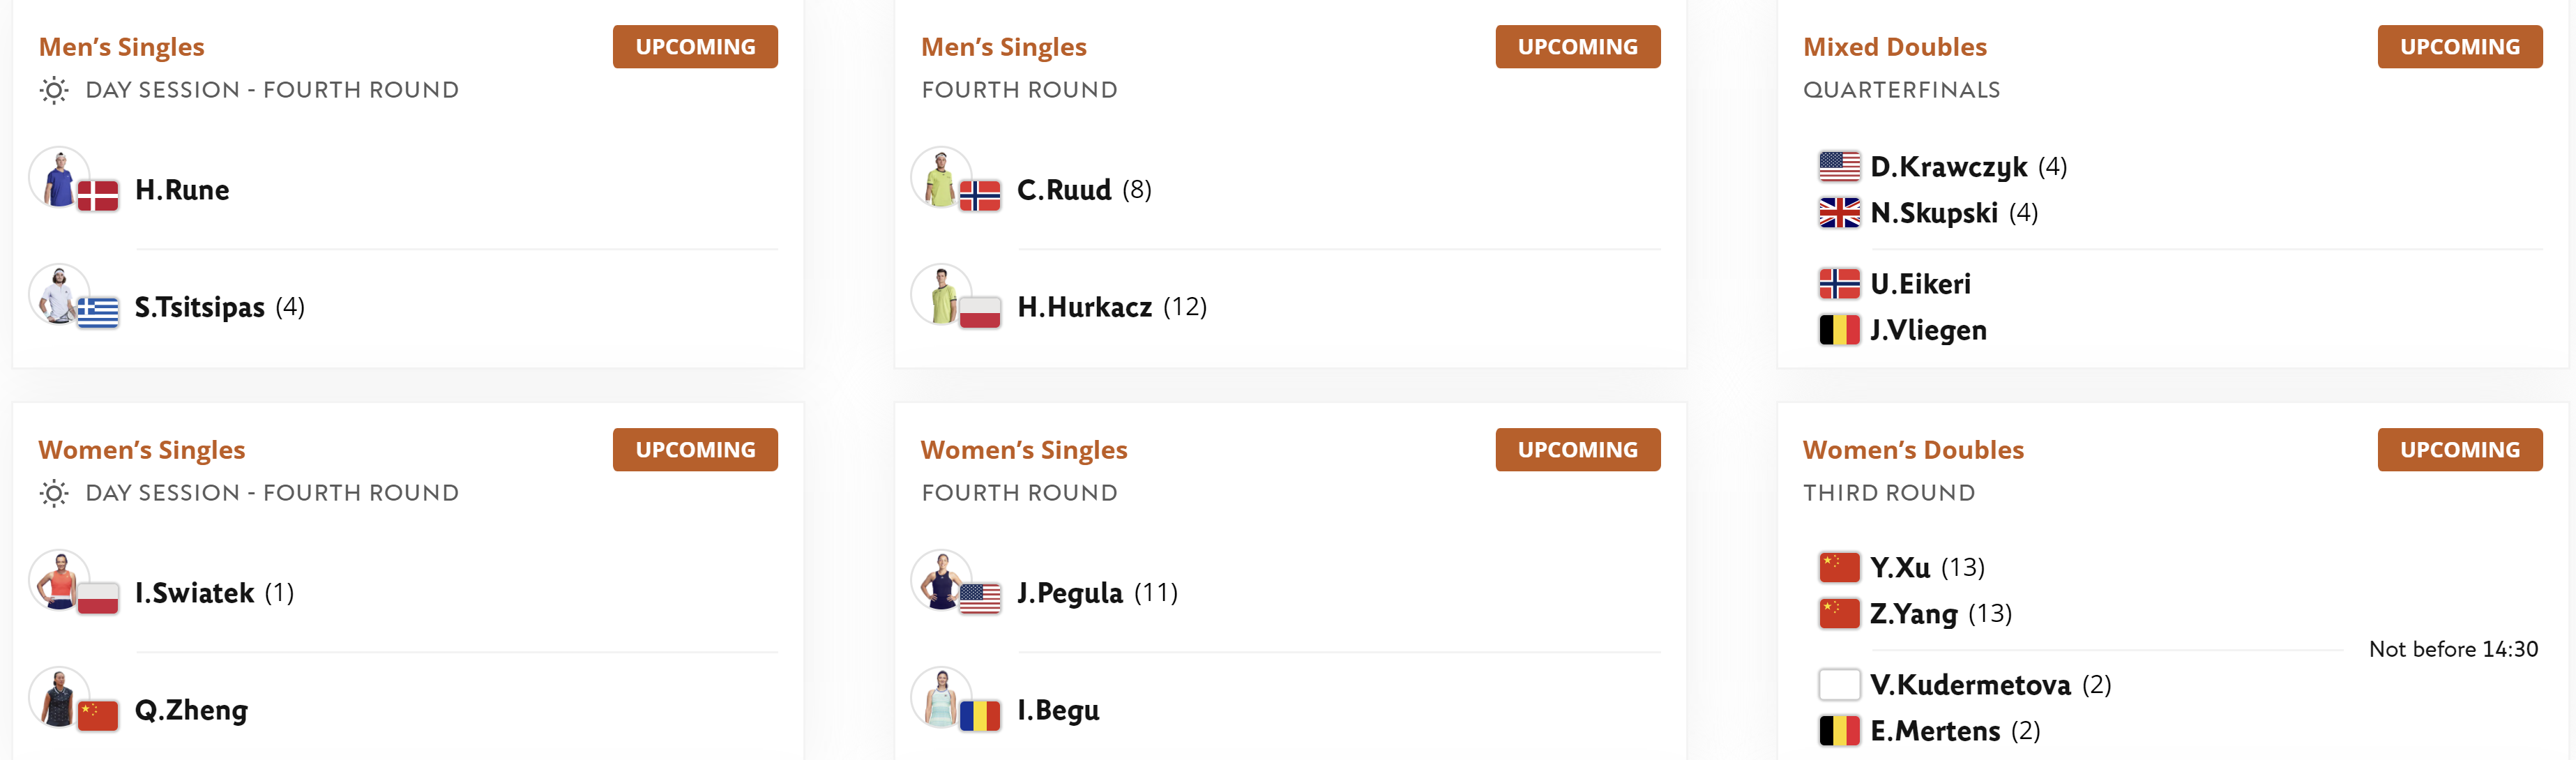Open I.Swiatek player name link
Screen dimensions: 2576x760
point(195,593)
